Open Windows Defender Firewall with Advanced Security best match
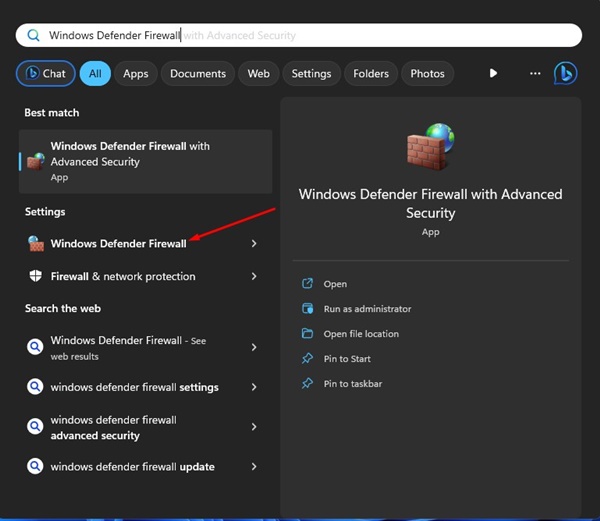Image resolution: width=600 pixels, height=521 pixels. [x=145, y=161]
